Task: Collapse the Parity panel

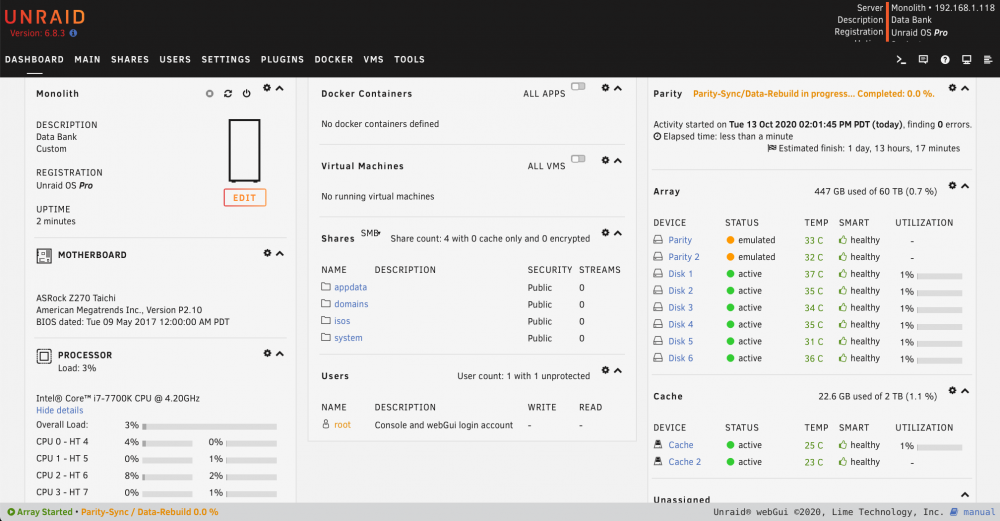Action: point(965,88)
